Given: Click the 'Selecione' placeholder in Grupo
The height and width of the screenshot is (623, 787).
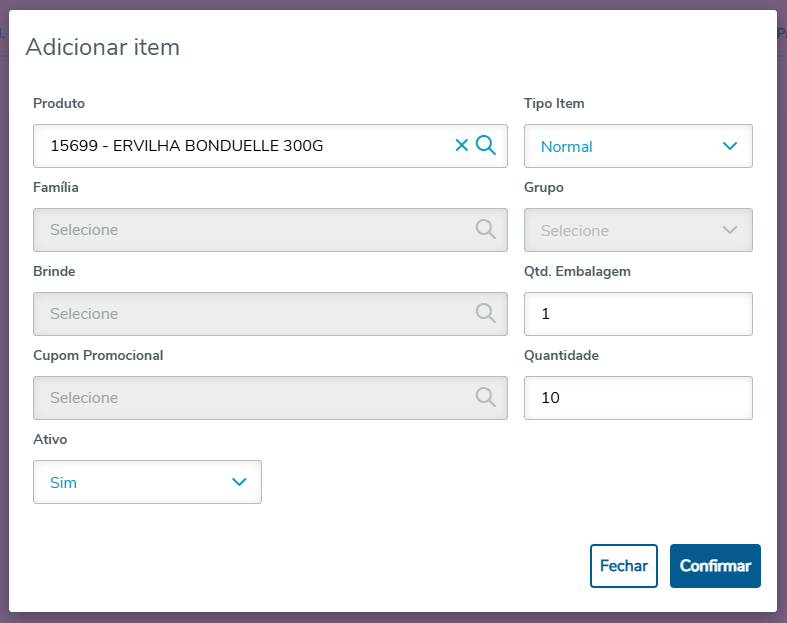Looking at the screenshot, I should [x=575, y=230].
